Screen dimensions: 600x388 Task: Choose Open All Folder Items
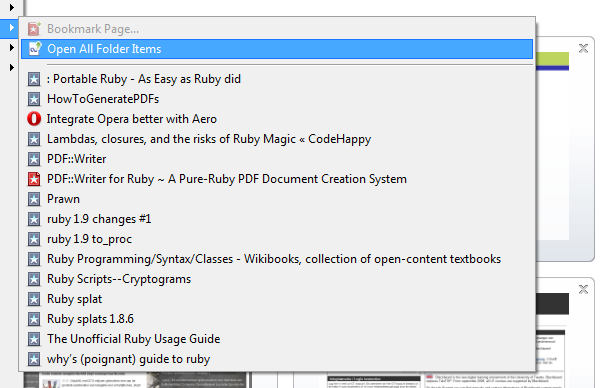click(x=277, y=49)
